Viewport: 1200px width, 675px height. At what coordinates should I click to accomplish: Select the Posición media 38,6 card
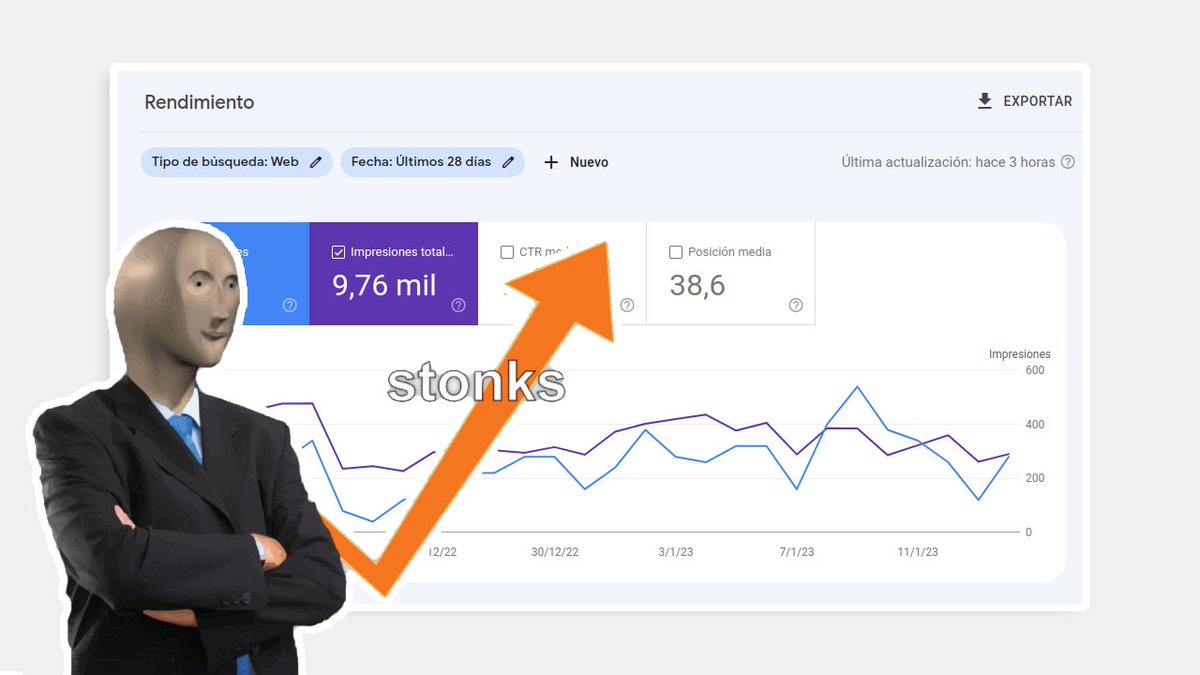pos(731,274)
